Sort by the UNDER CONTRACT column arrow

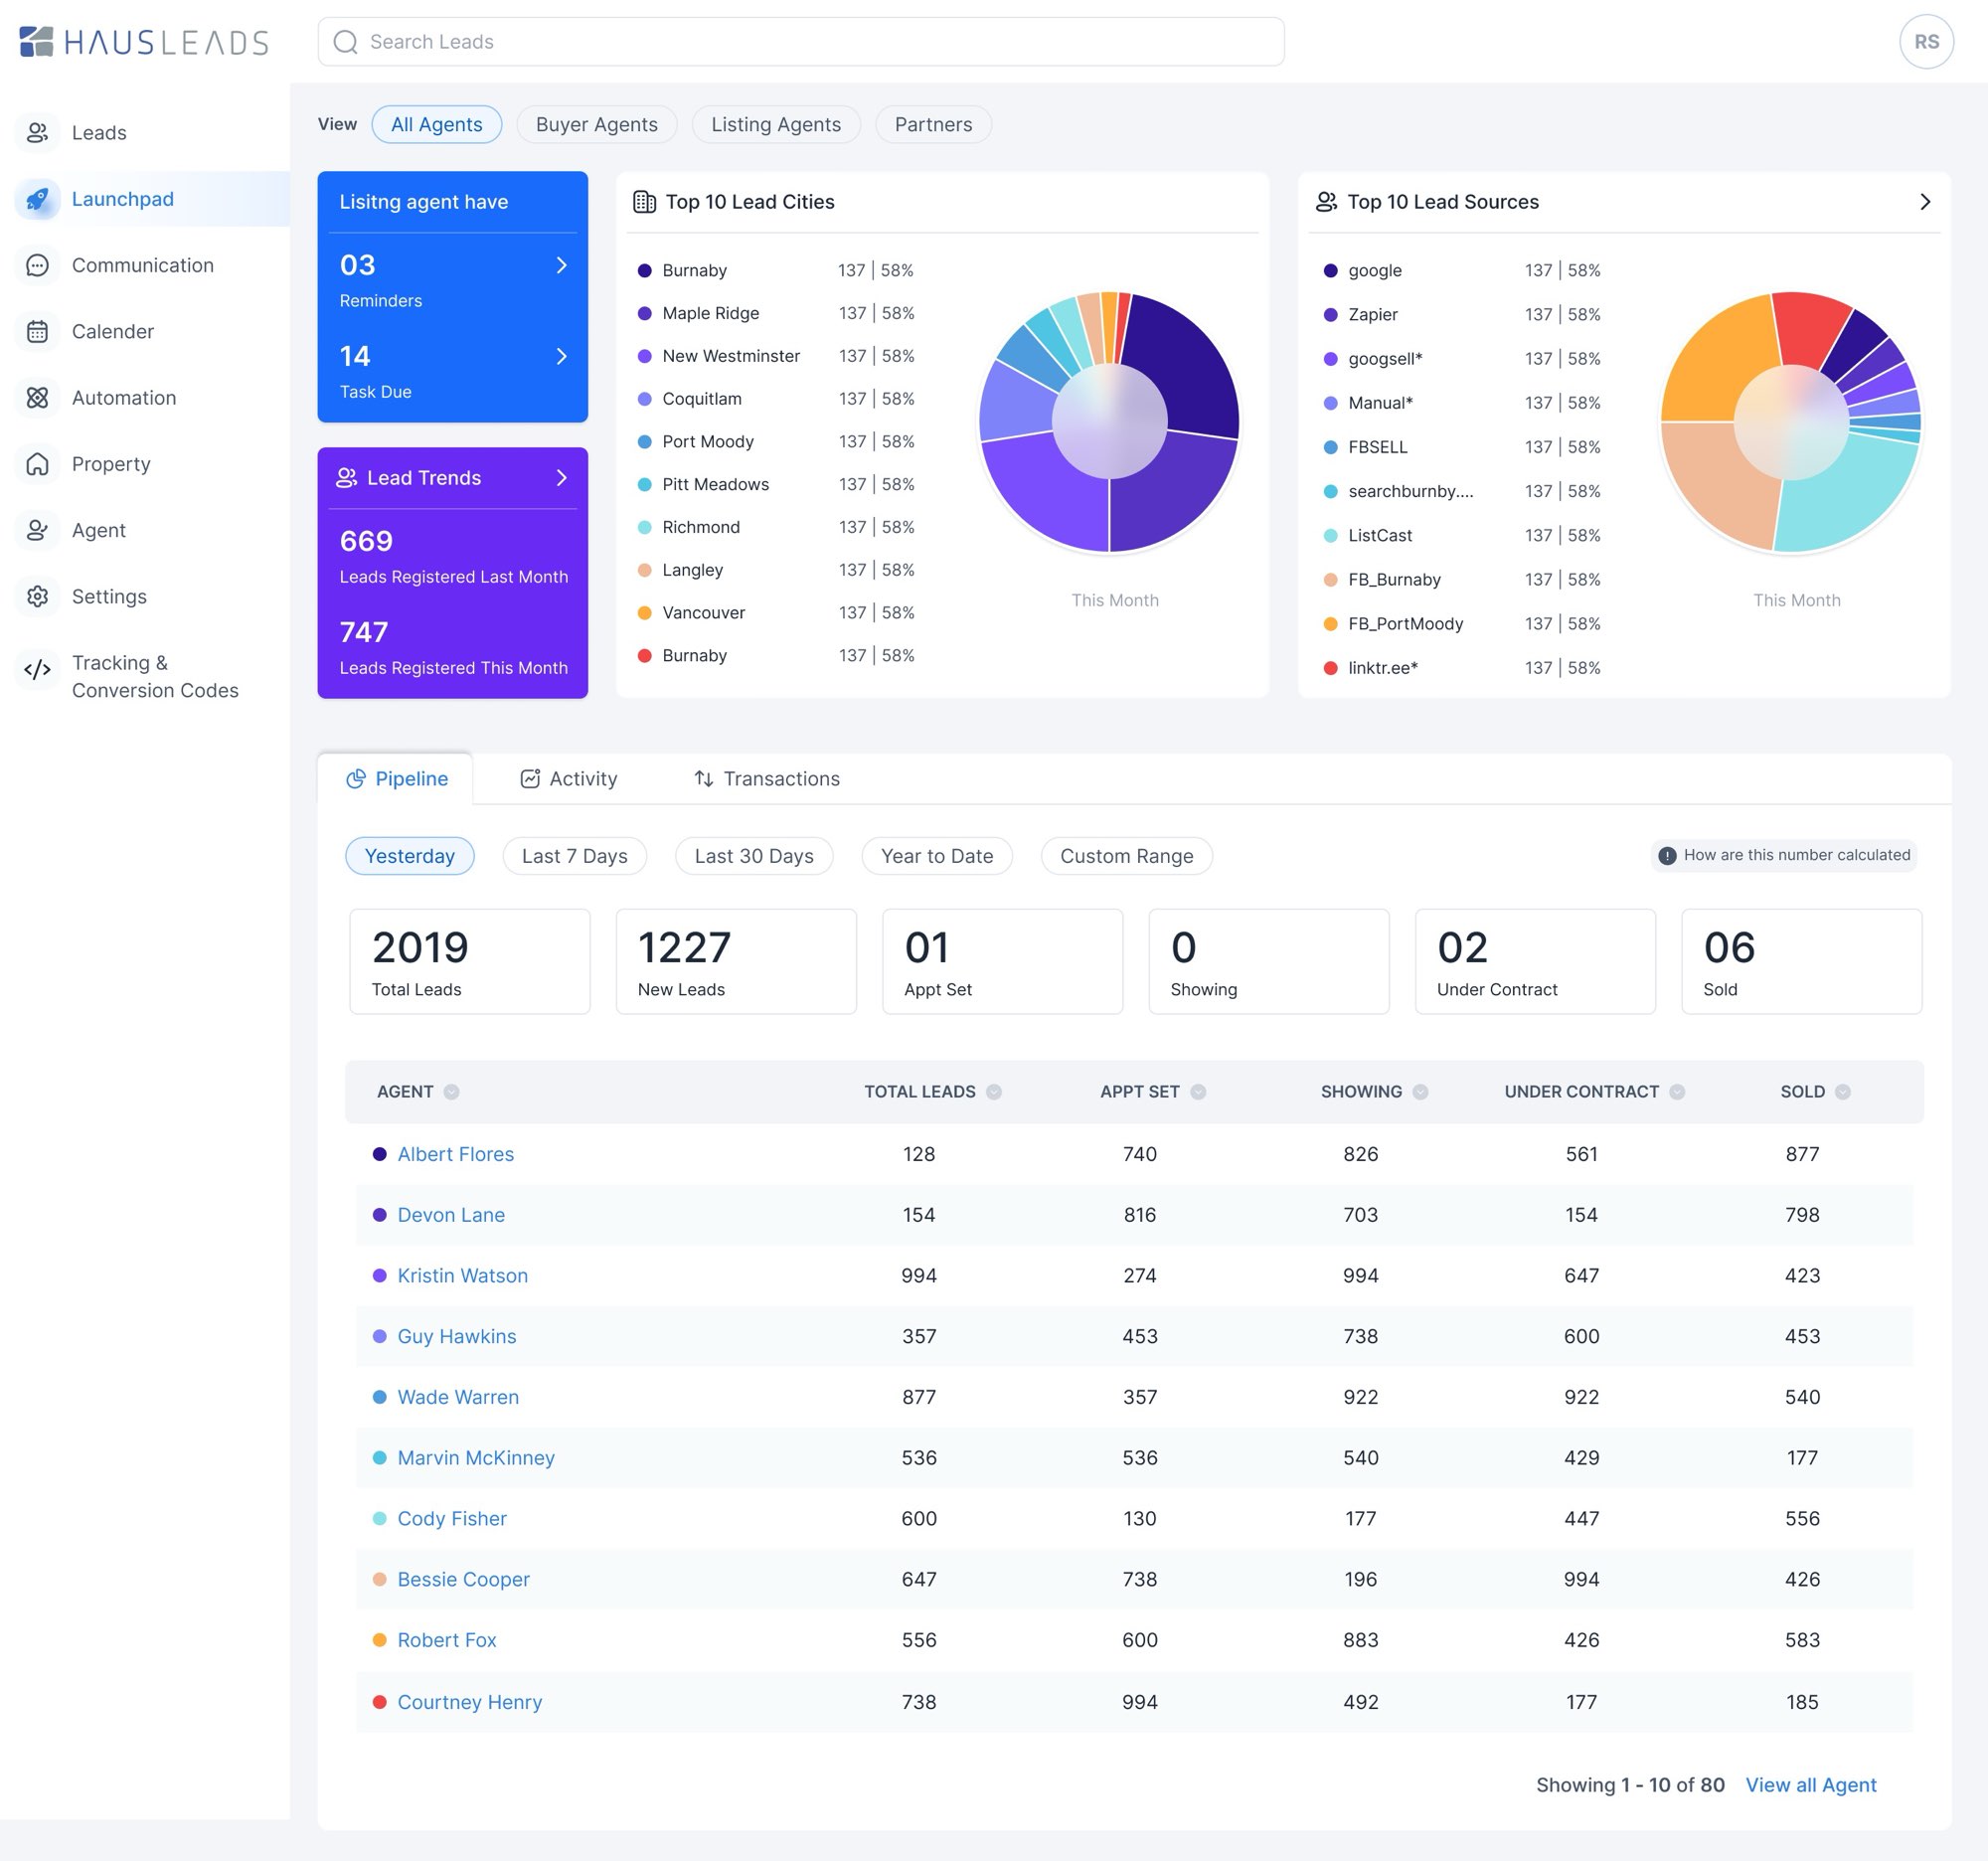click(x=1677, y=1092)
